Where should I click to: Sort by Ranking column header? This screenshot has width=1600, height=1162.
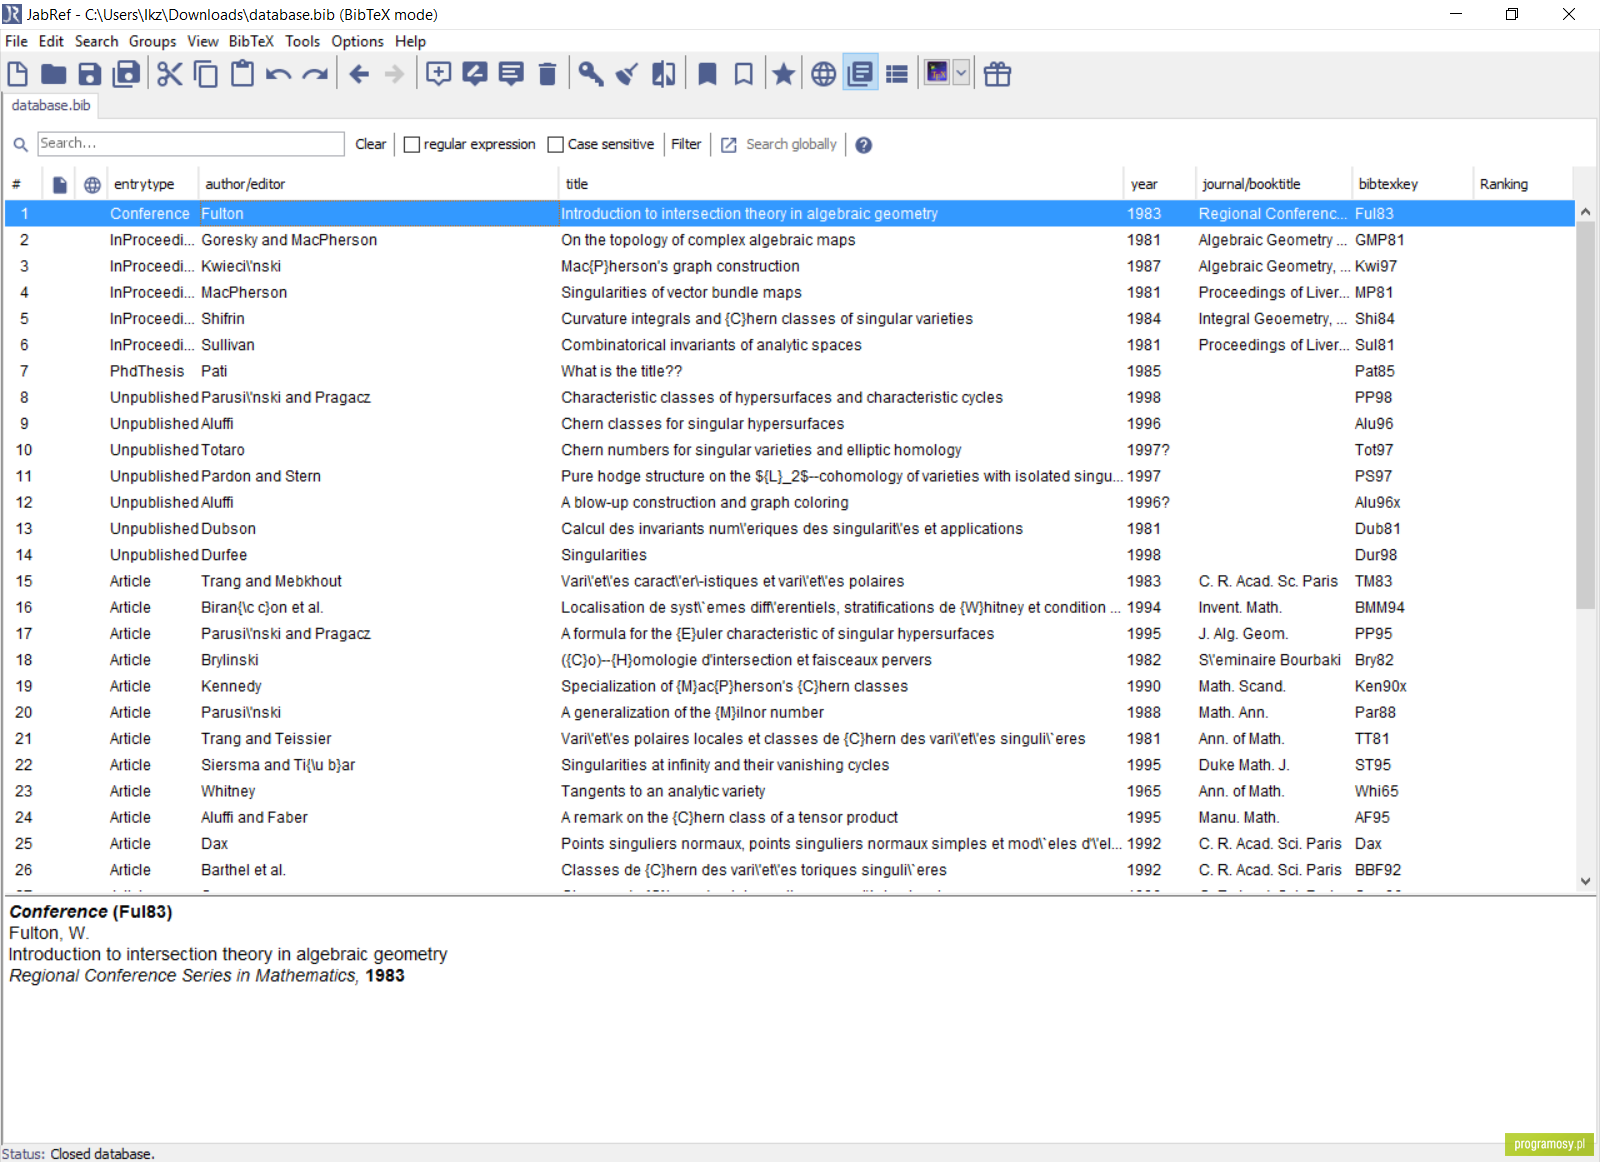[x=1521, y=184]
